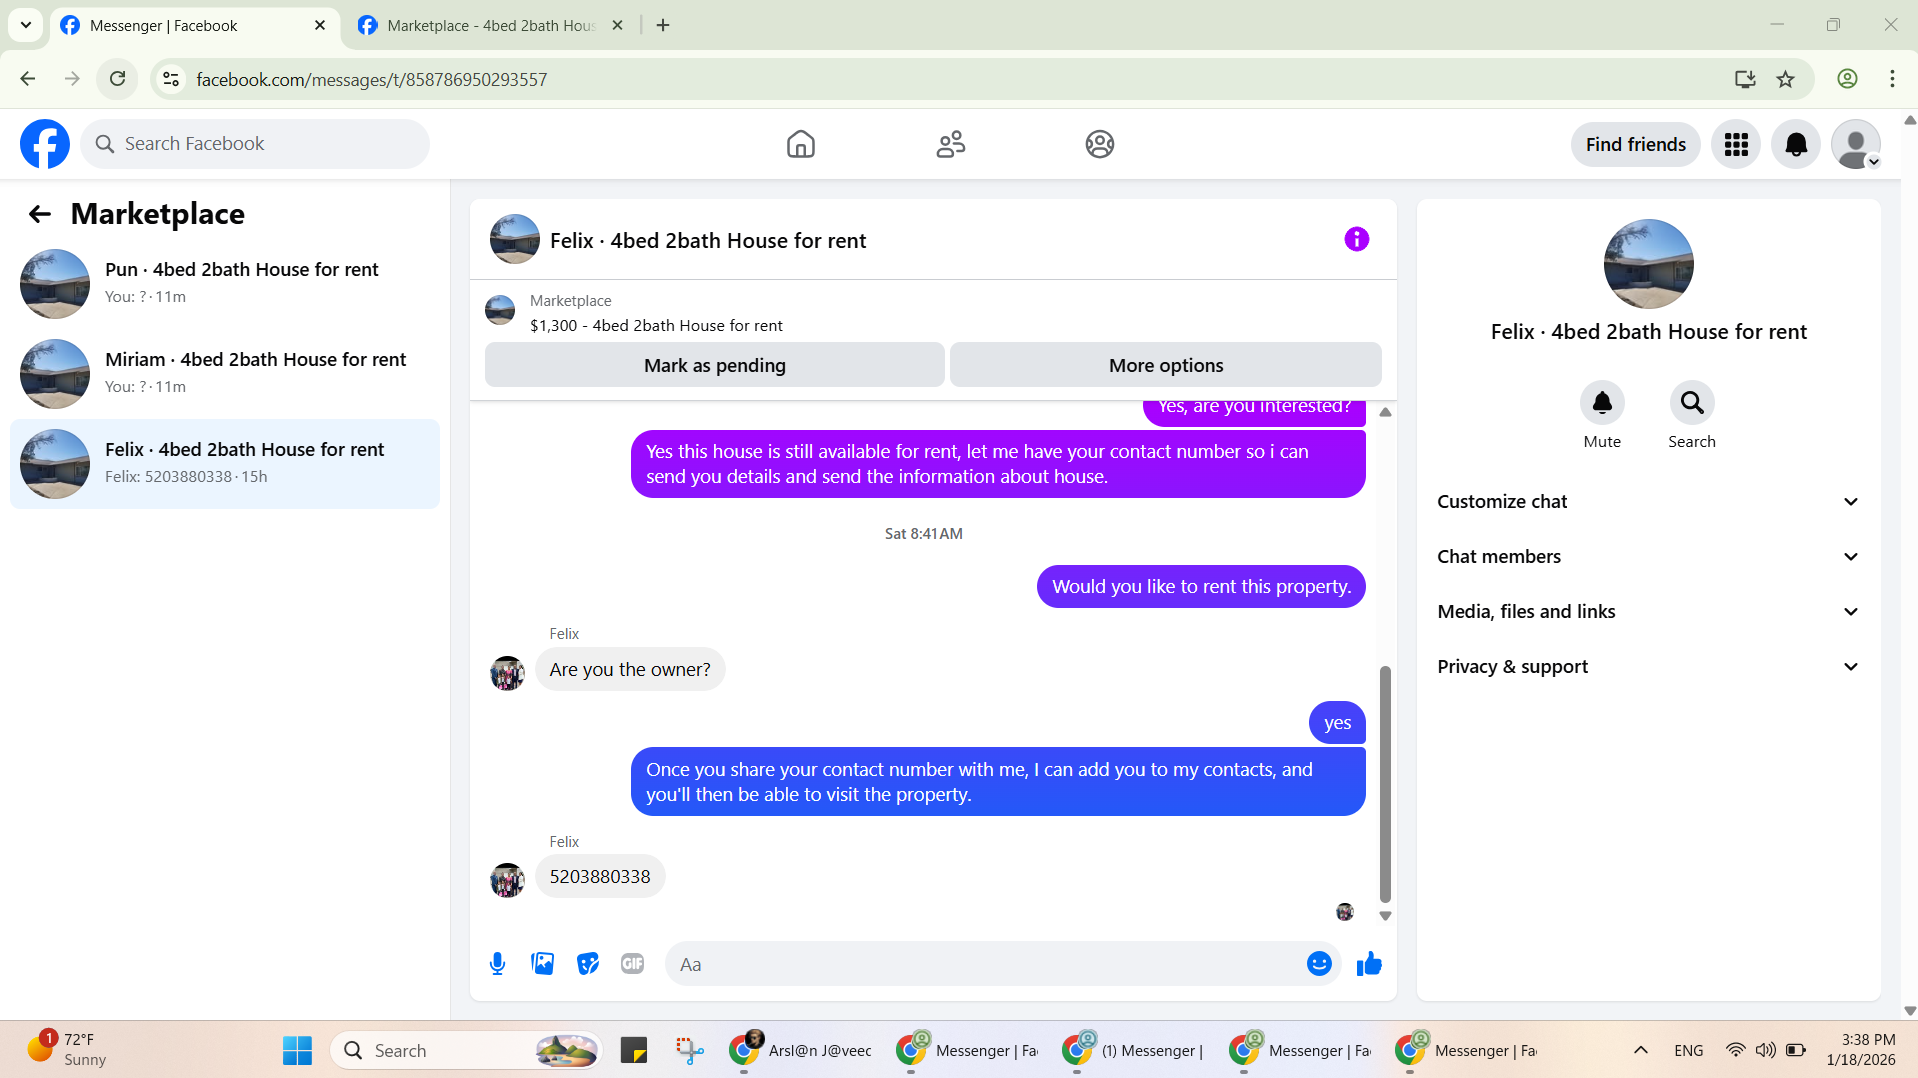Viewport: 1918px width, 1078px height.
Task: Attach a photo using the image icon
Action: 542,964
